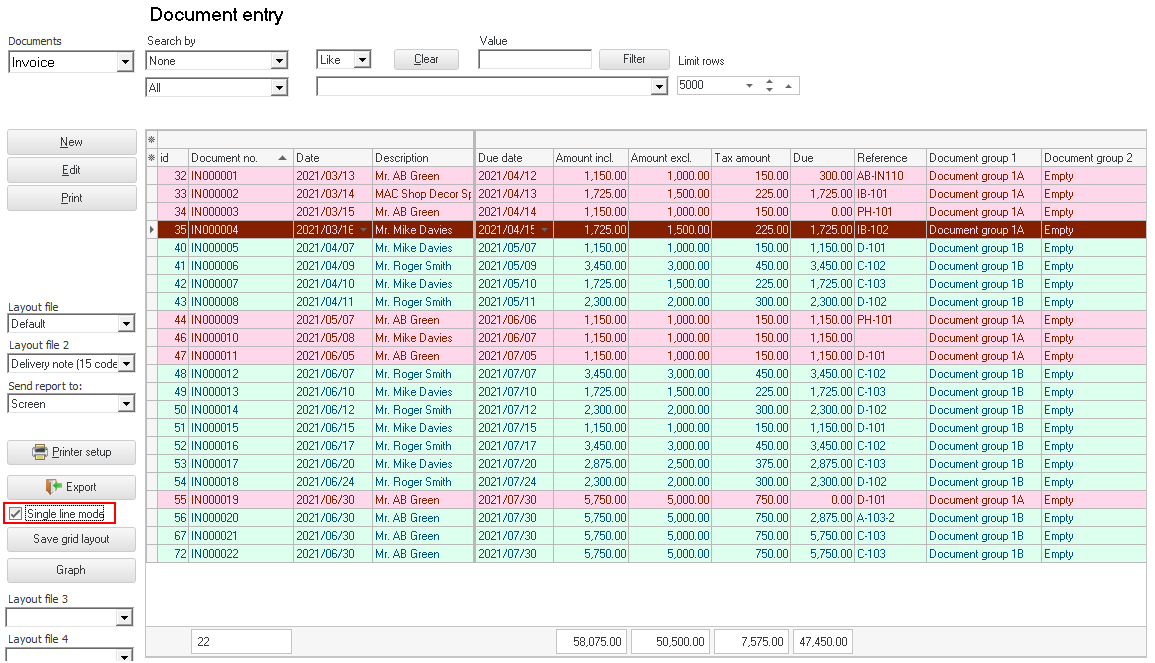This screenshot has width=1155, height=663.
Task: Open the Layout file 2 dropdown
Action: pyautogui.click(x=125, y=364)
